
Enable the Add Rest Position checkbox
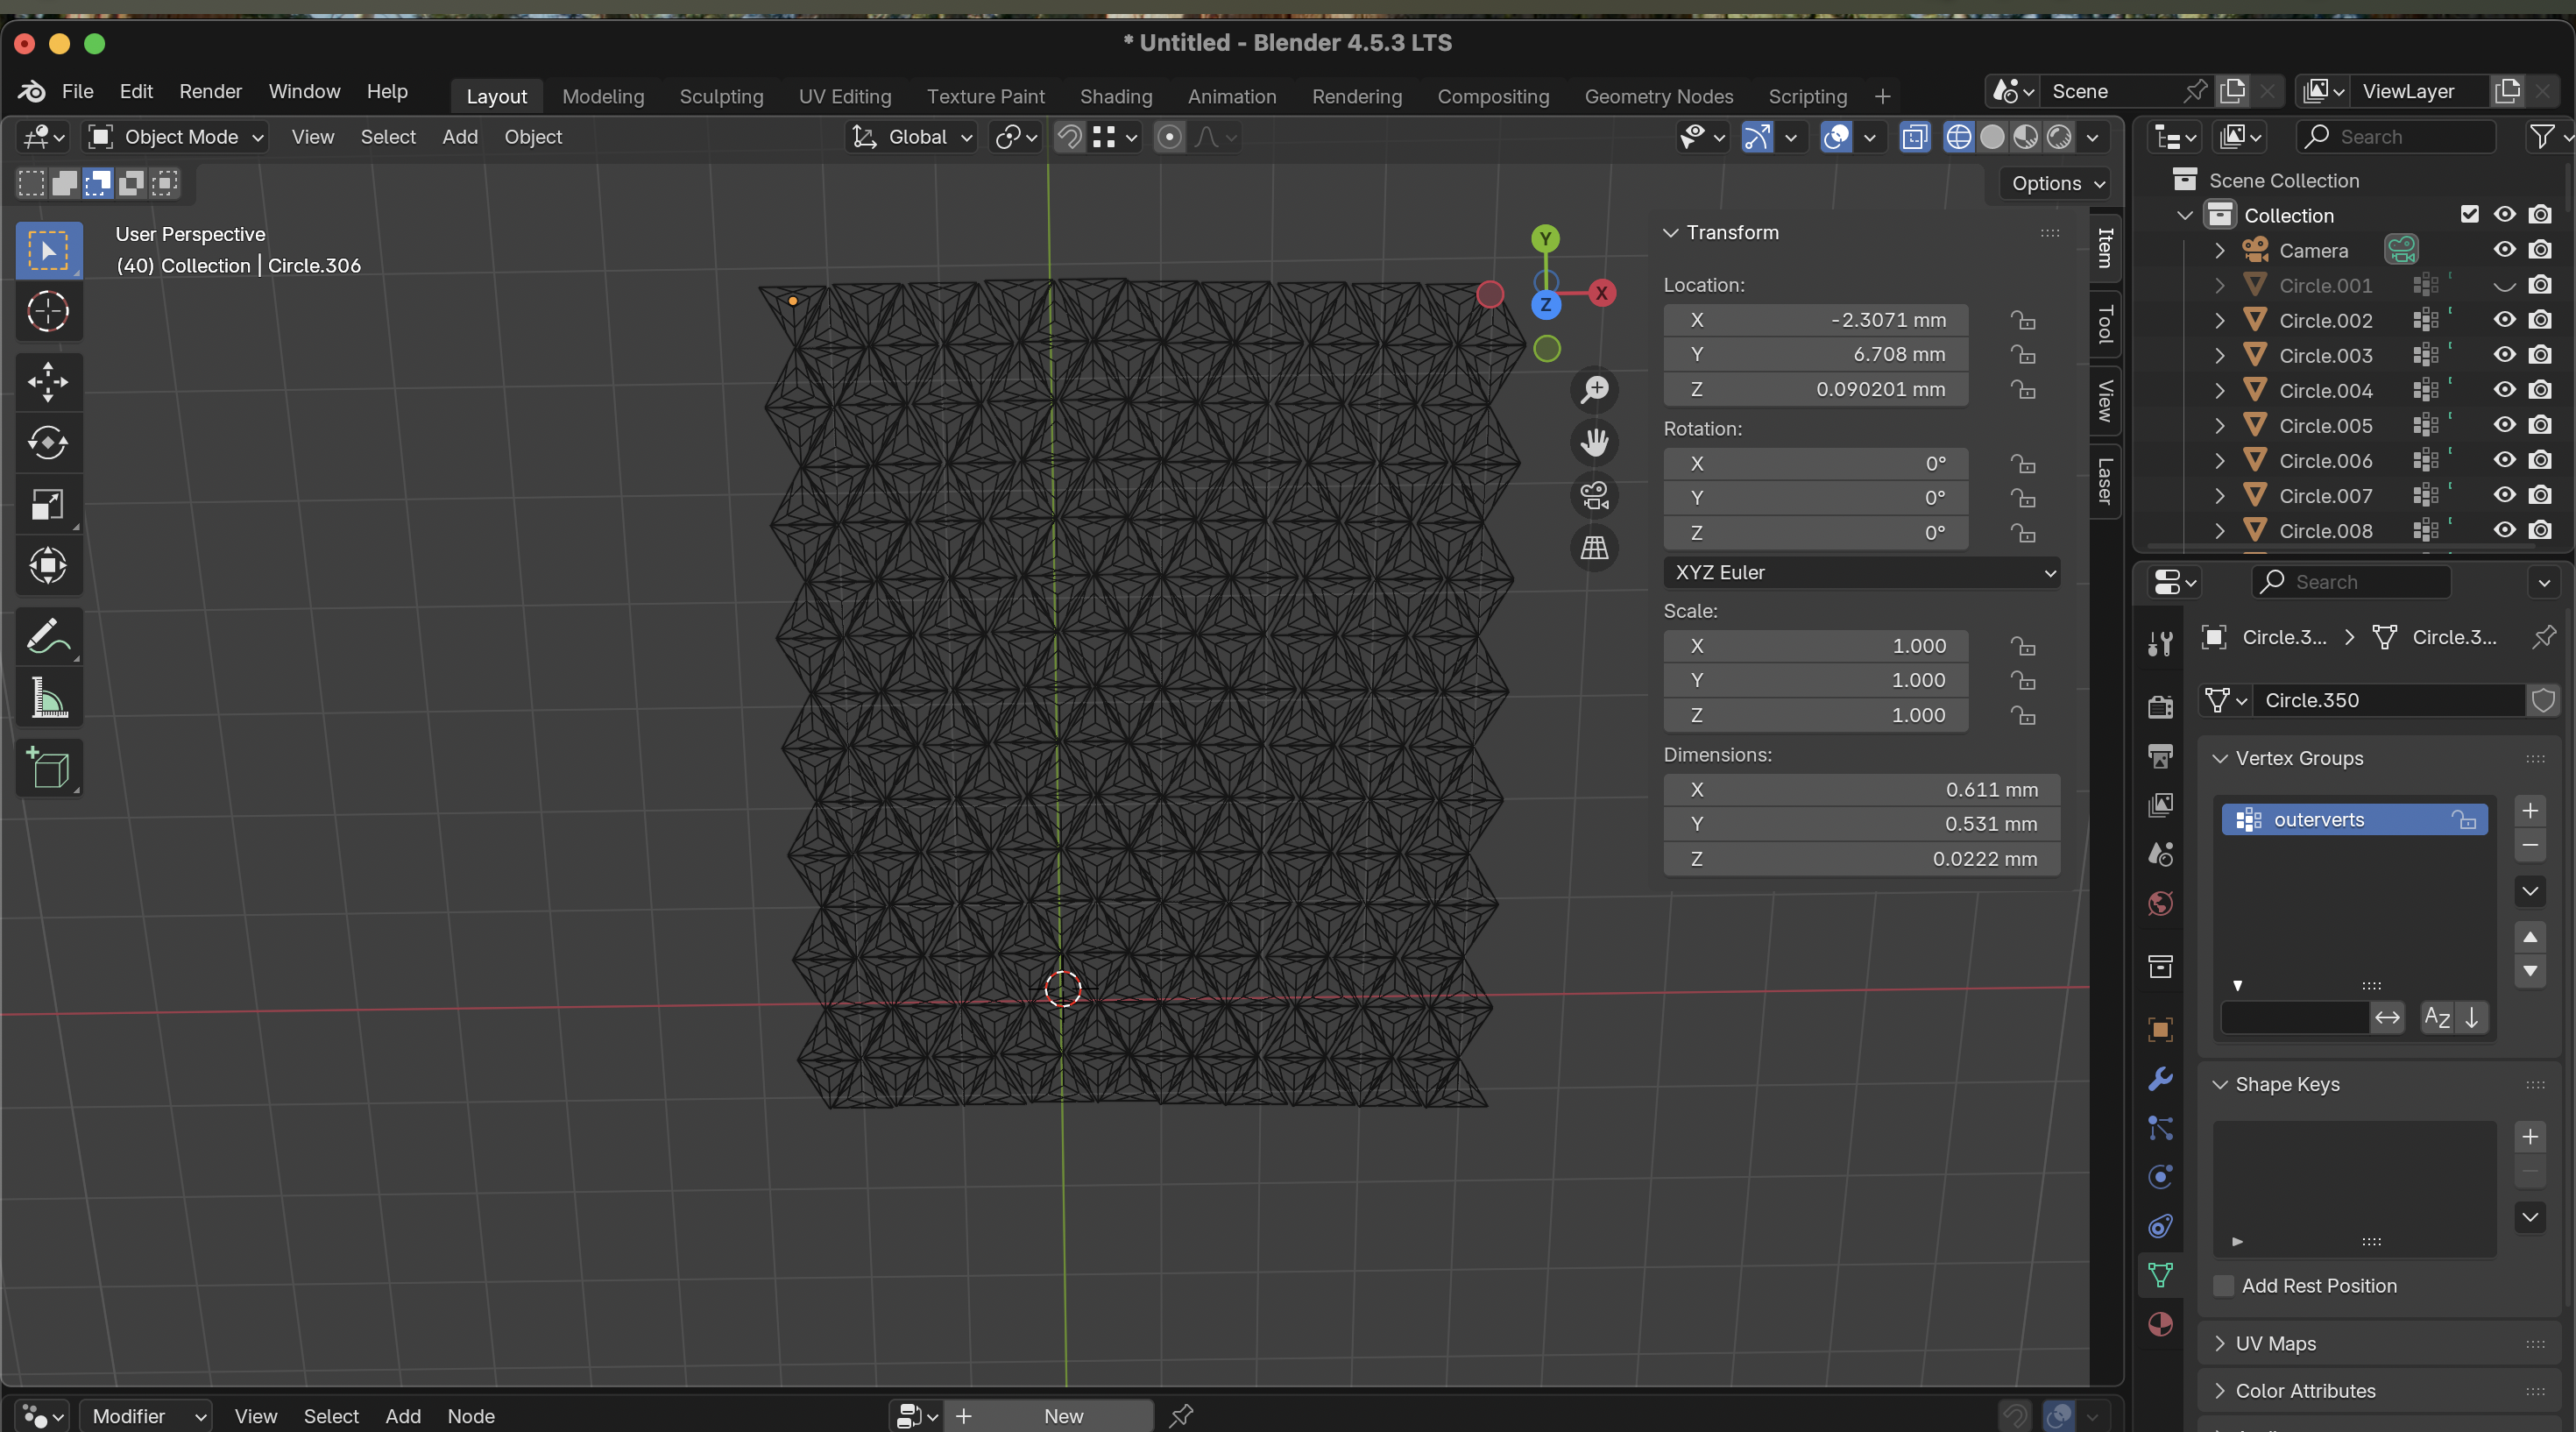point(2224,1286)
